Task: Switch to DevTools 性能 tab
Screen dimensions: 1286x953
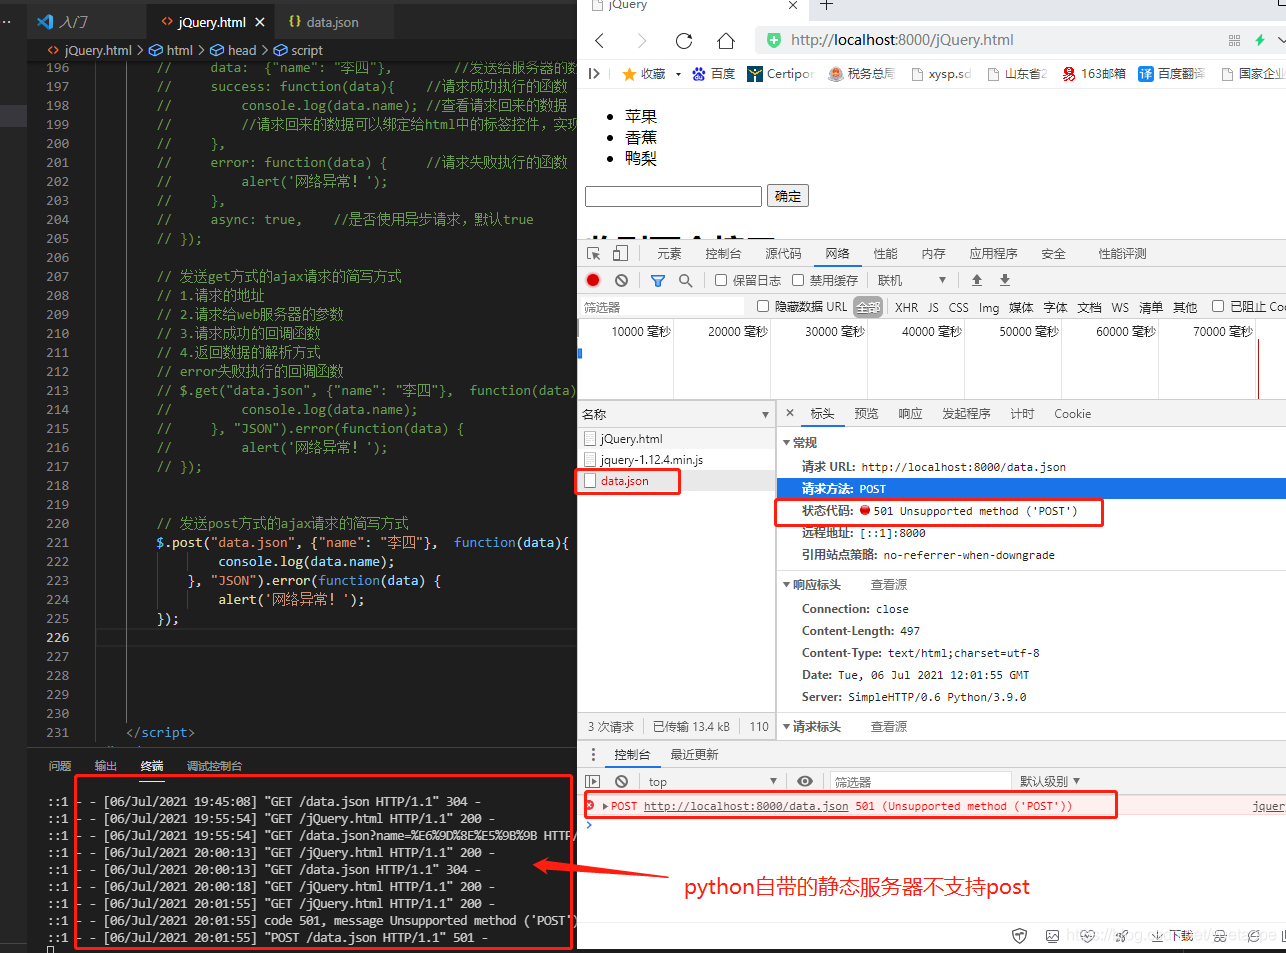Action: 885,254
